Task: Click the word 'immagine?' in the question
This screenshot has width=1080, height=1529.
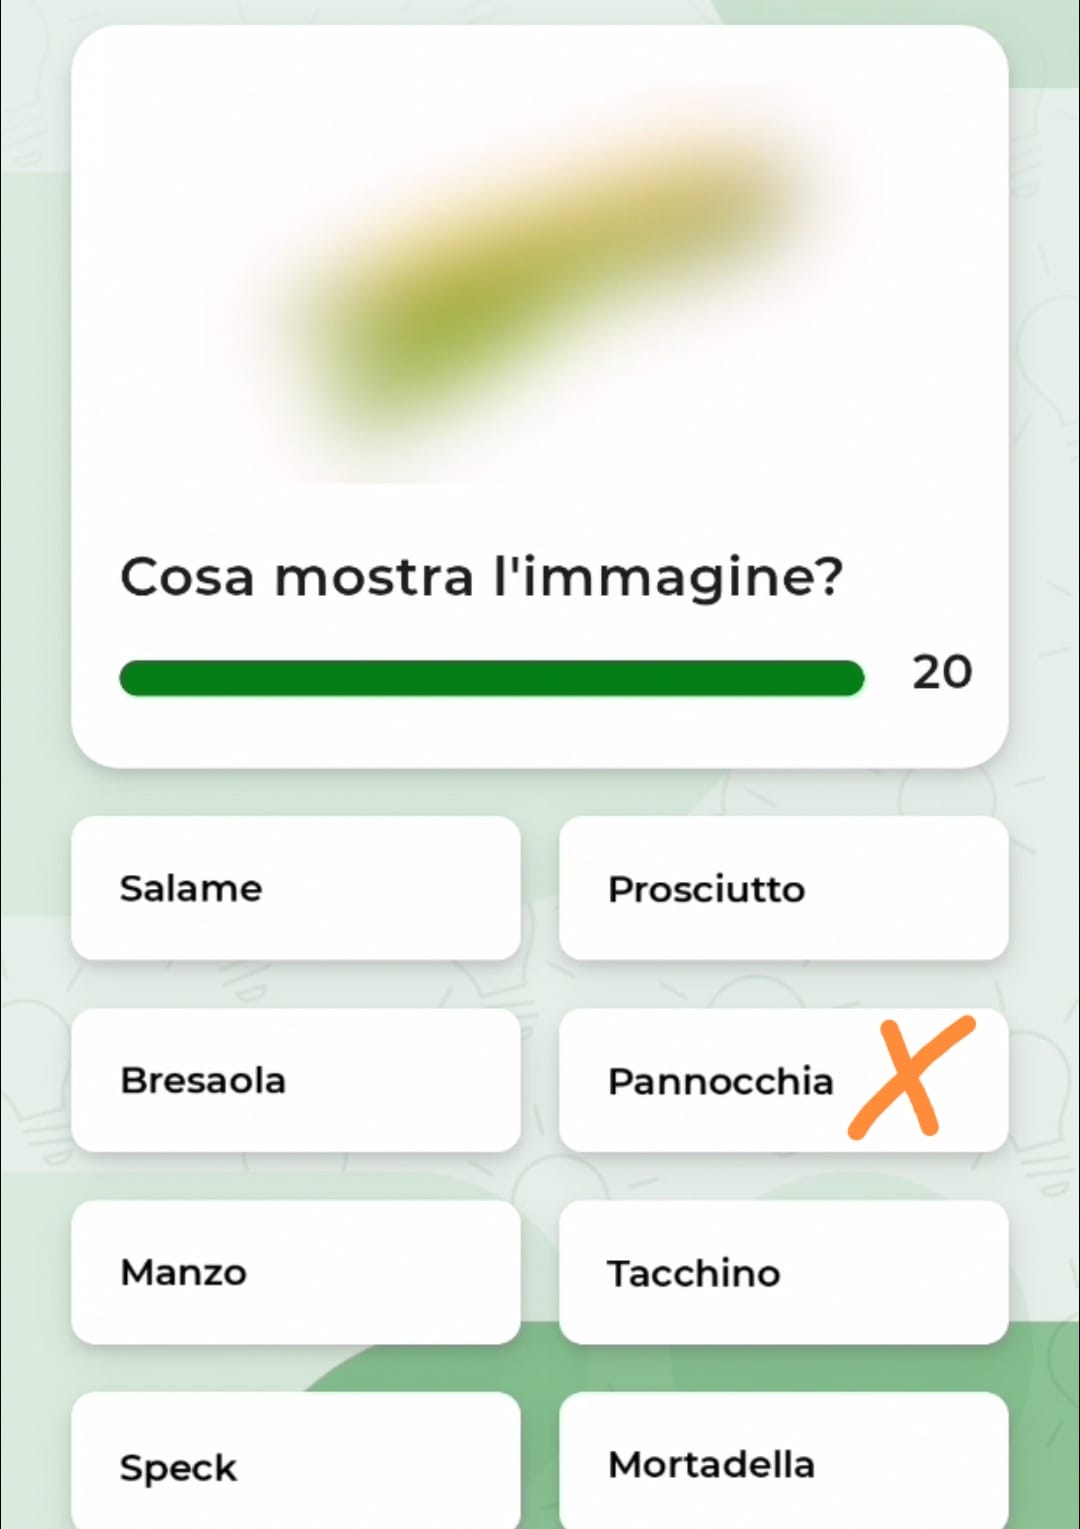Action: pos(680,579)
